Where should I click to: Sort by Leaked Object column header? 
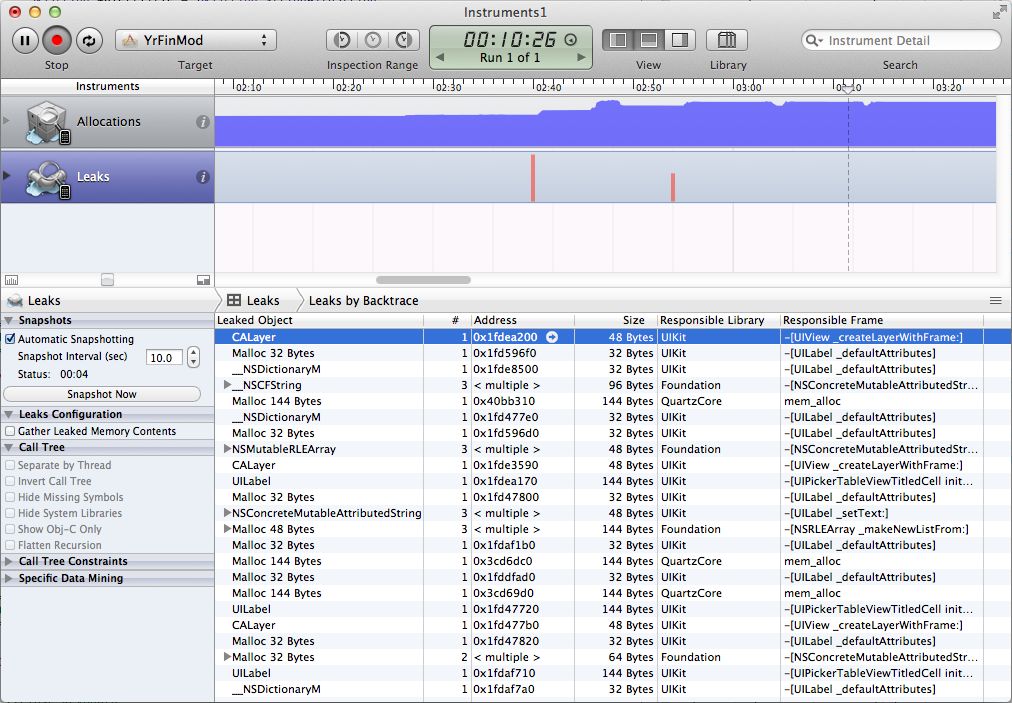[x=319, y=320]
